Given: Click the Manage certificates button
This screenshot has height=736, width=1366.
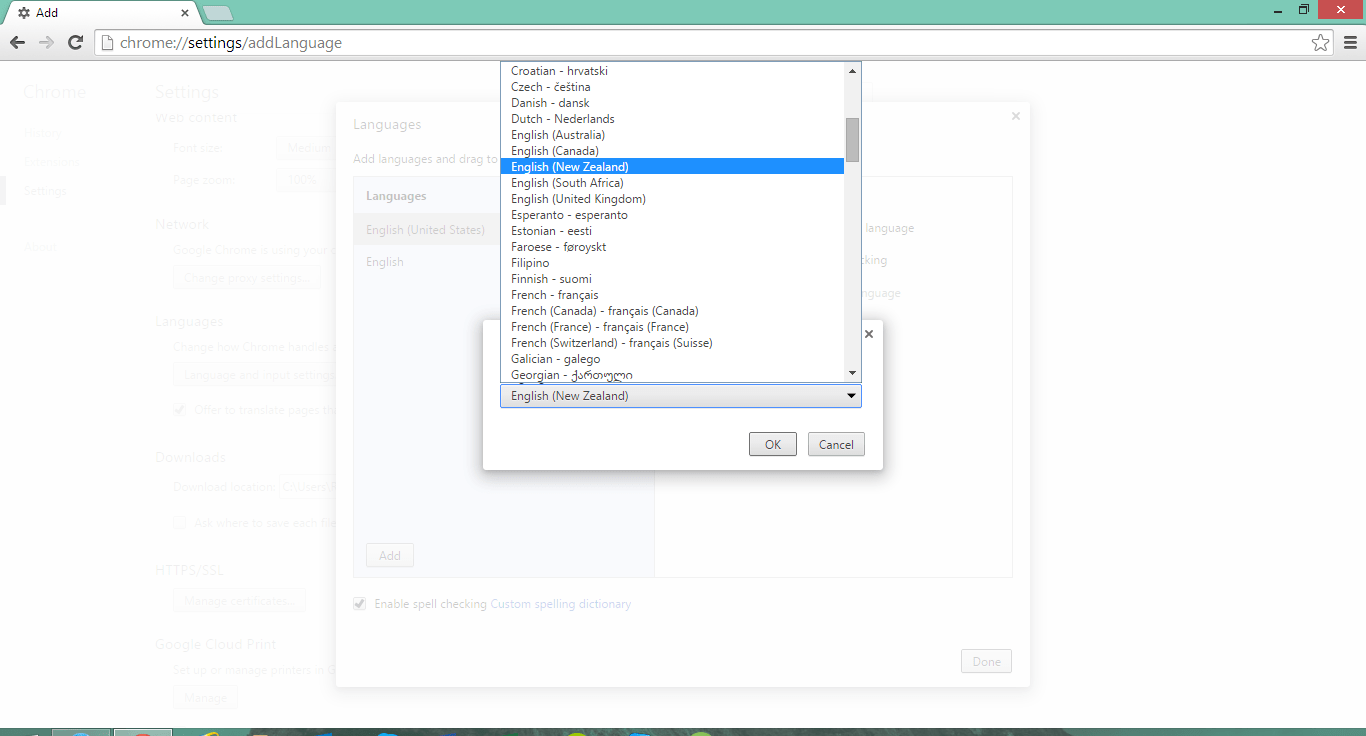Looking at the screenshot, I should [239, 601].
